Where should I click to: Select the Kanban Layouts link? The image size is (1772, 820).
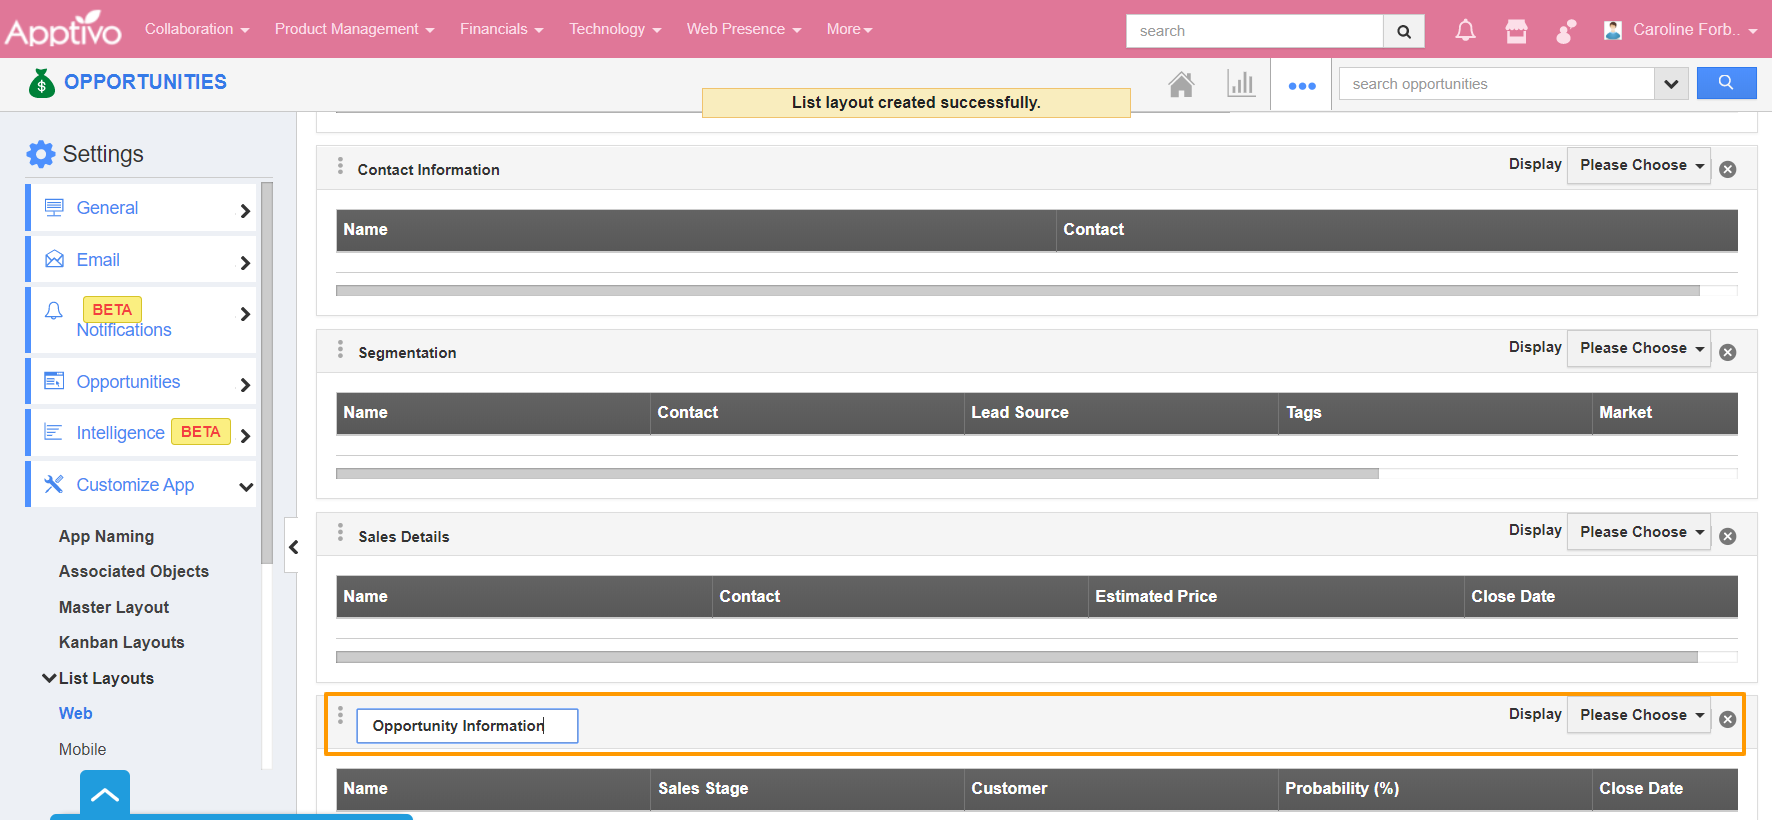[x=121, y=642]
